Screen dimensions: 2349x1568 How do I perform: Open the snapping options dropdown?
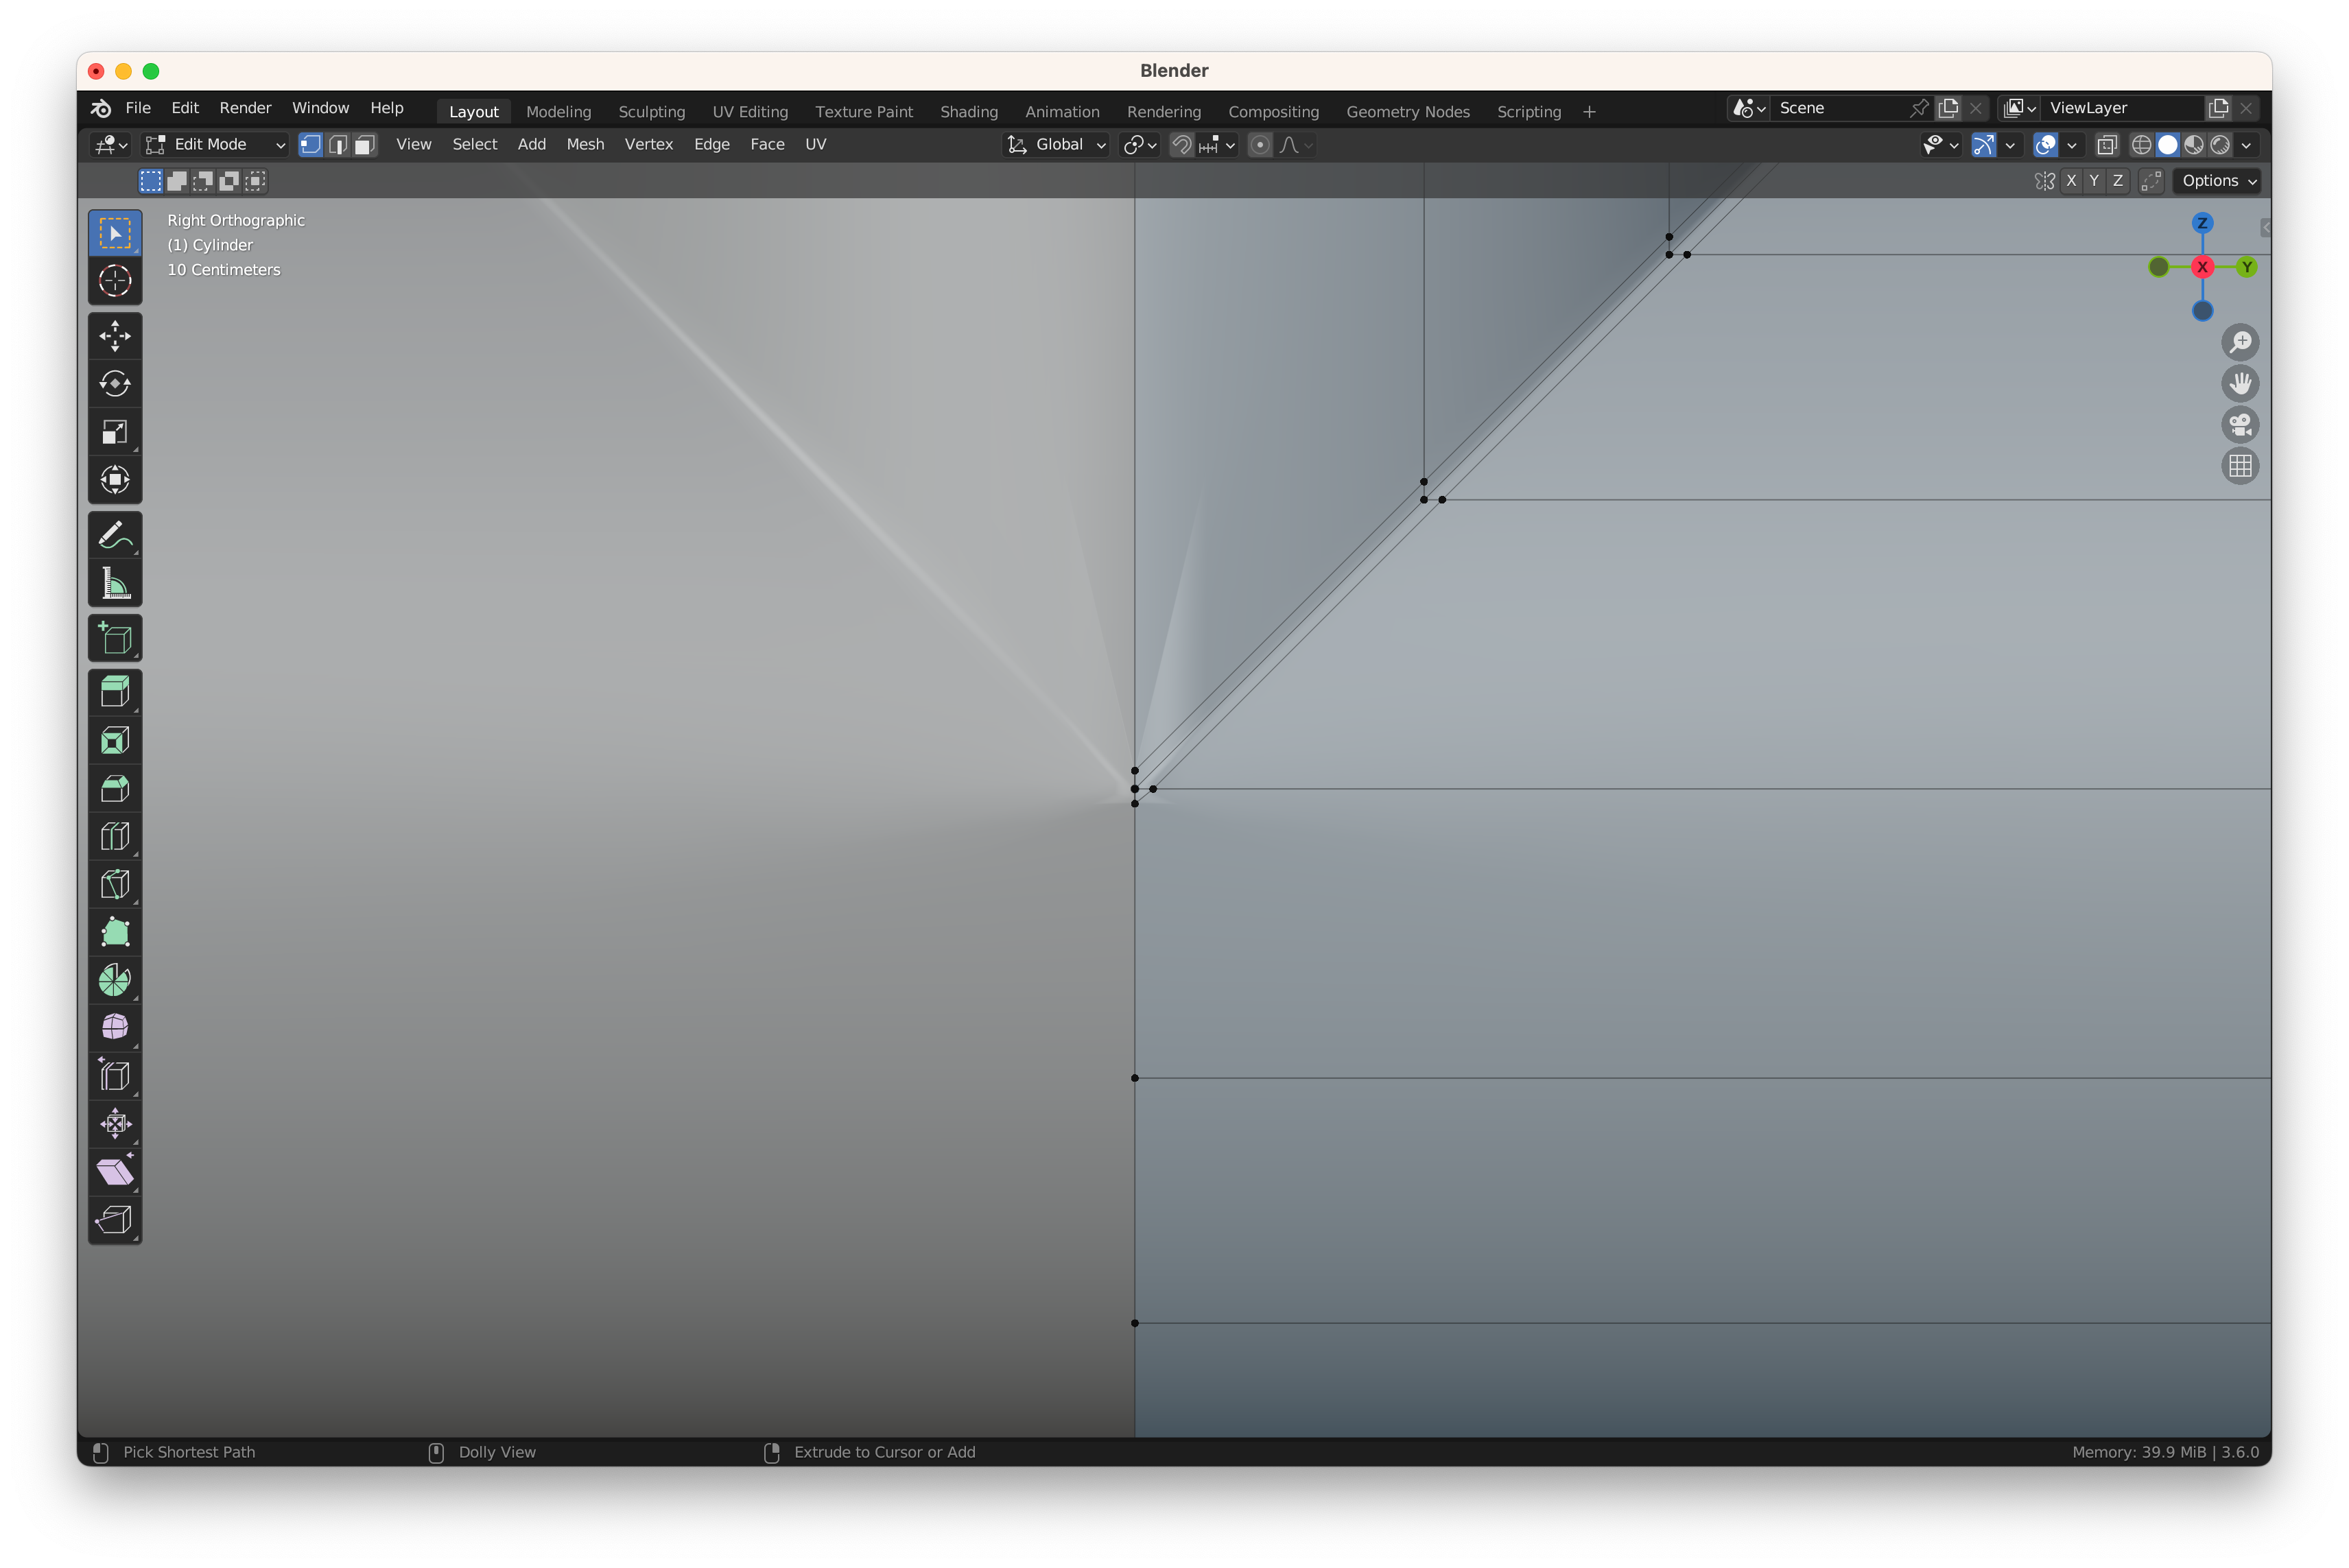tap(1217, 145)
